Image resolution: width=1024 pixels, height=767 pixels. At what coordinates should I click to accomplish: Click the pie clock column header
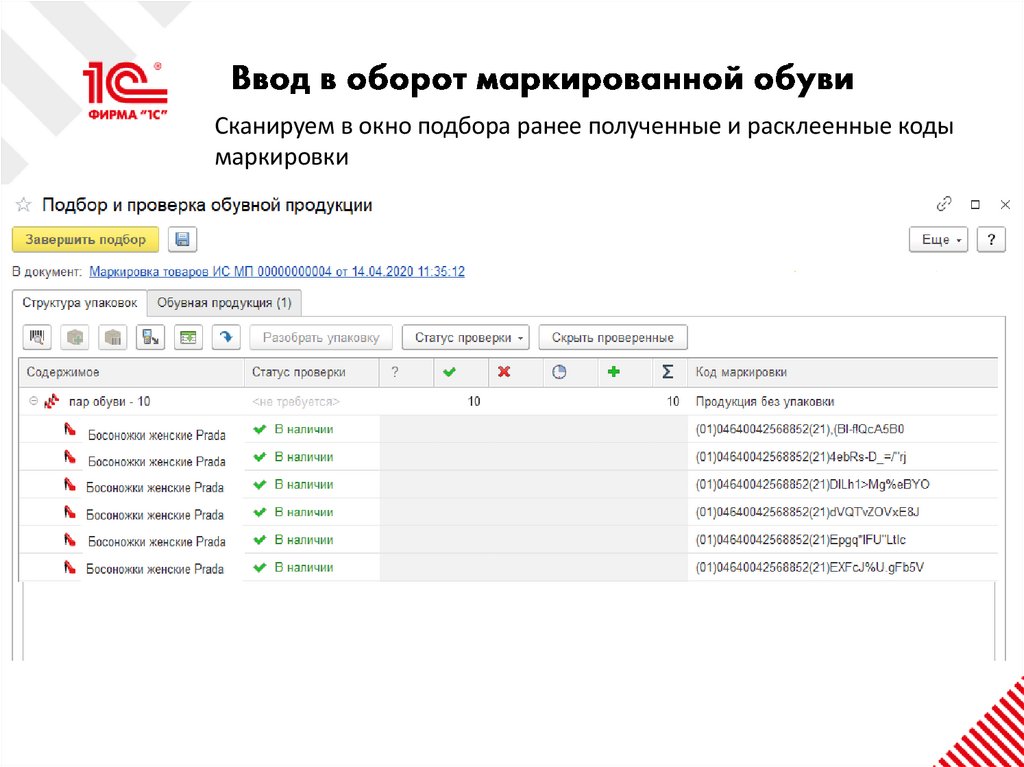click(559, 372)
